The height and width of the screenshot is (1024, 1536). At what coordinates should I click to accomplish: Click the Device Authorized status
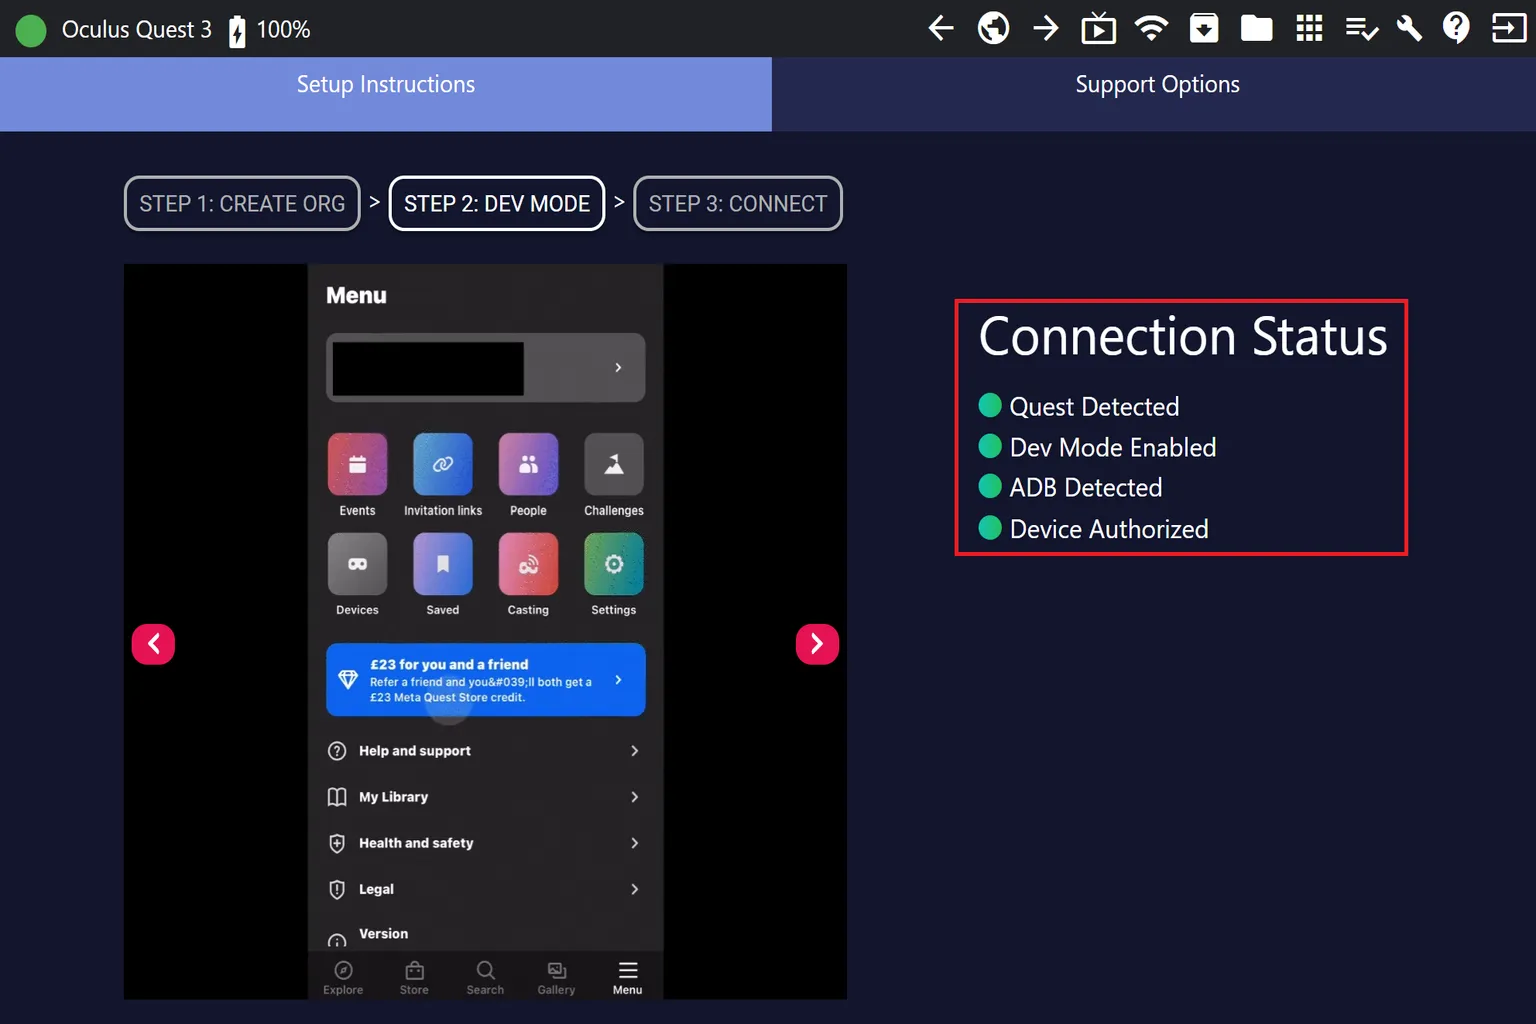(1093, 528)
